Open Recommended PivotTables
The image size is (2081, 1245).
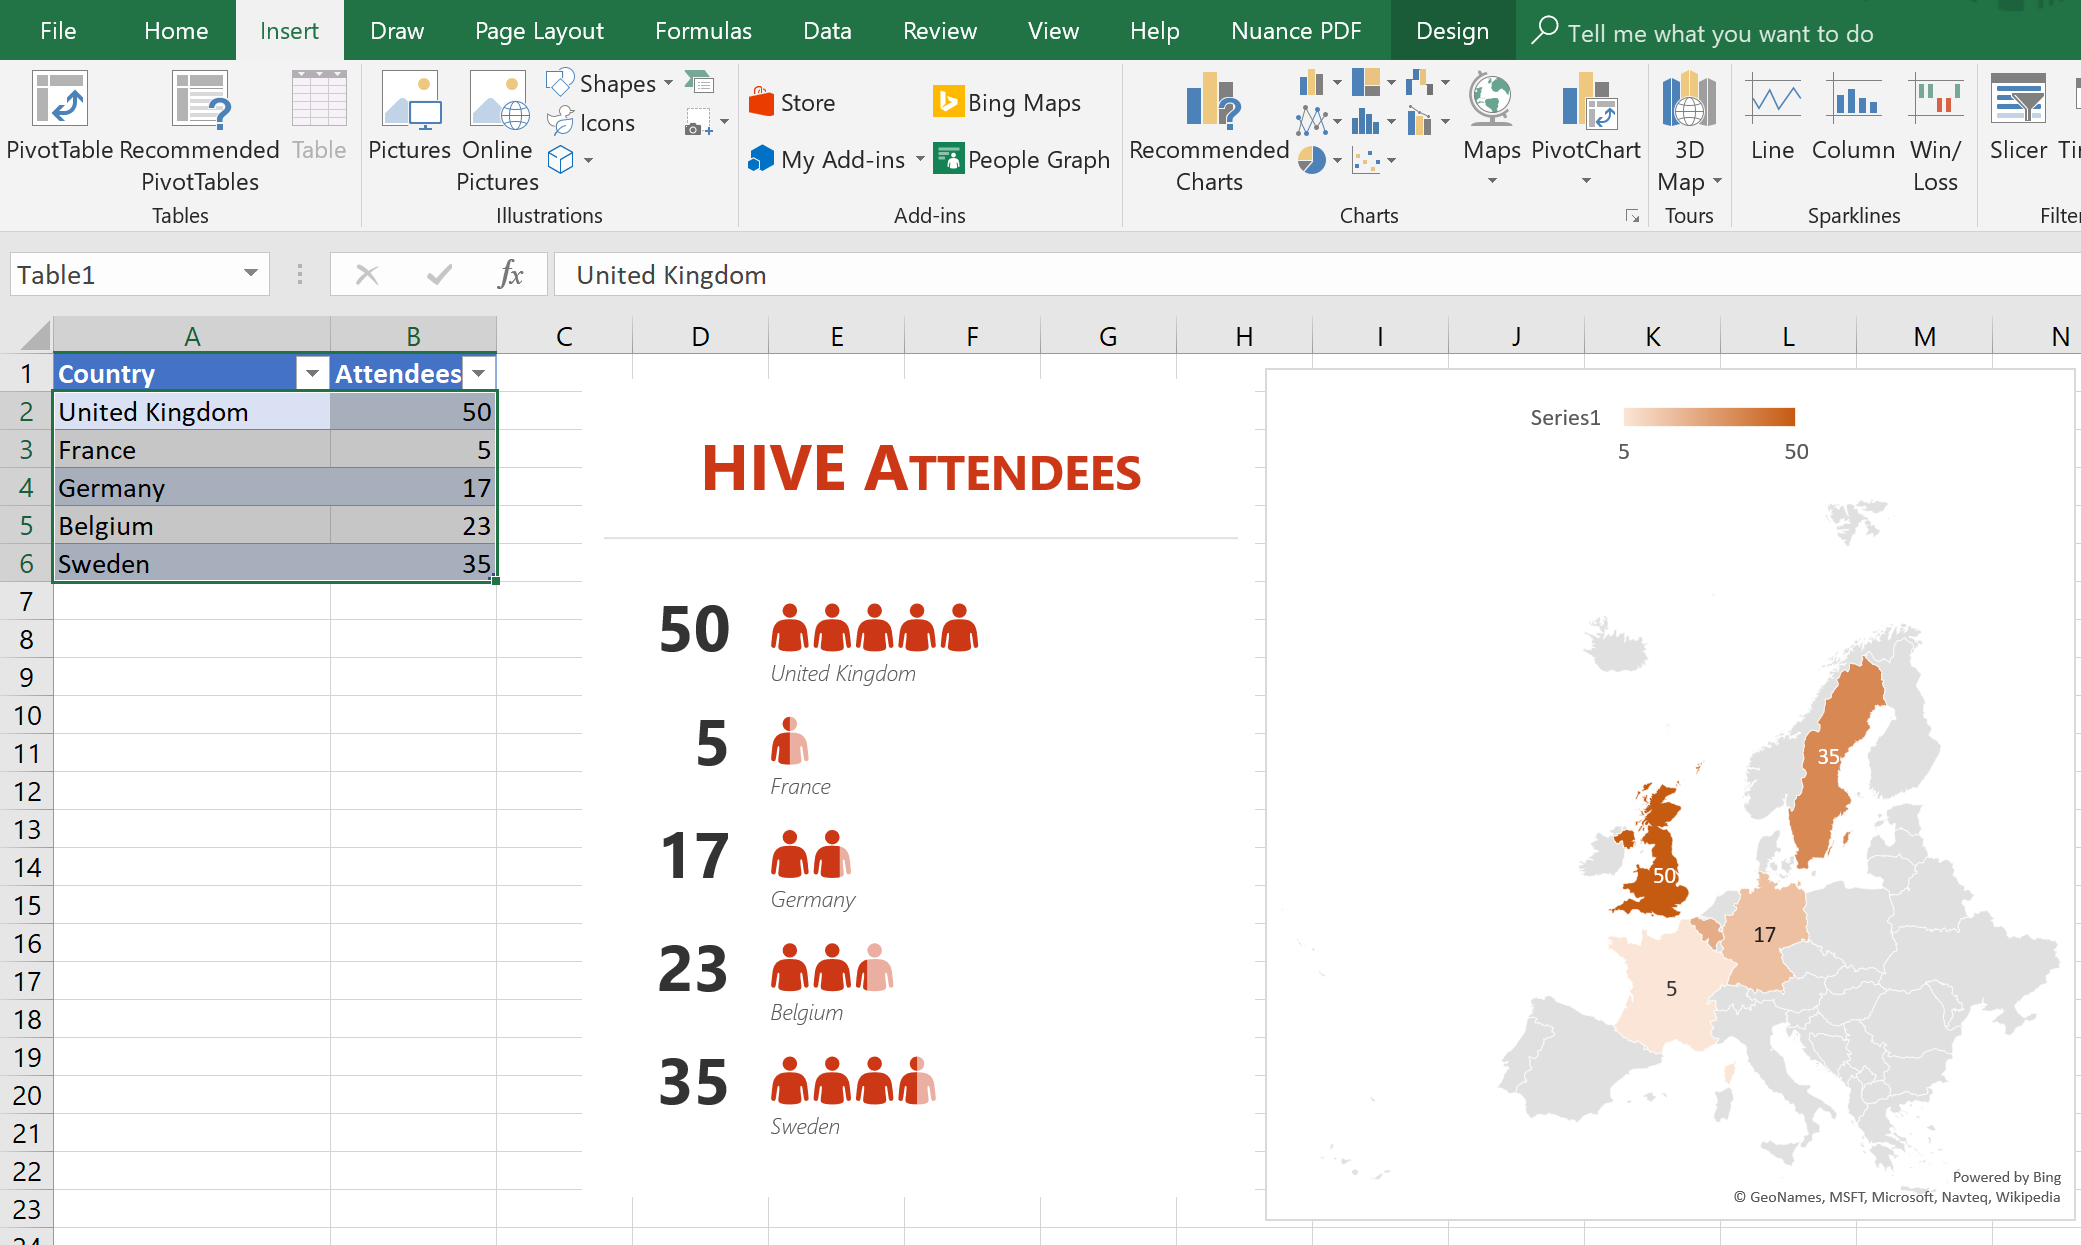click(x=200, y=130)
